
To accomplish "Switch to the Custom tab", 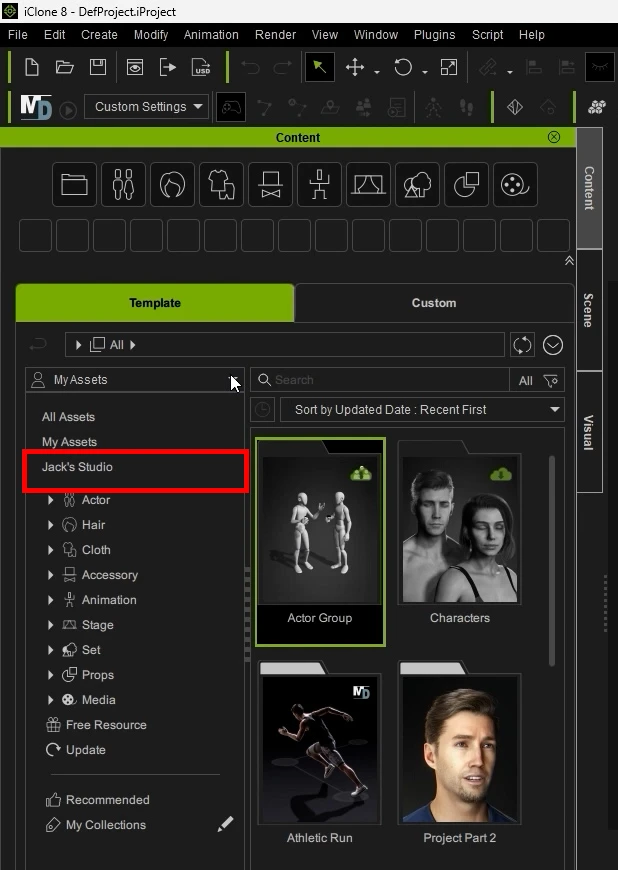I will [x=433, y=303].
